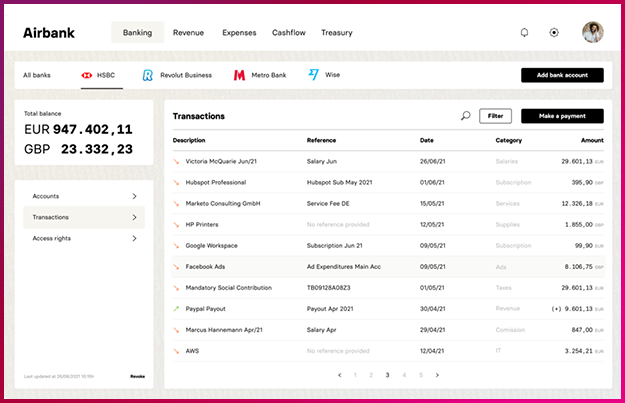625x403 pixels.
Task: Click the amount 12.326,18 EUR
Action: click(582, 204)
